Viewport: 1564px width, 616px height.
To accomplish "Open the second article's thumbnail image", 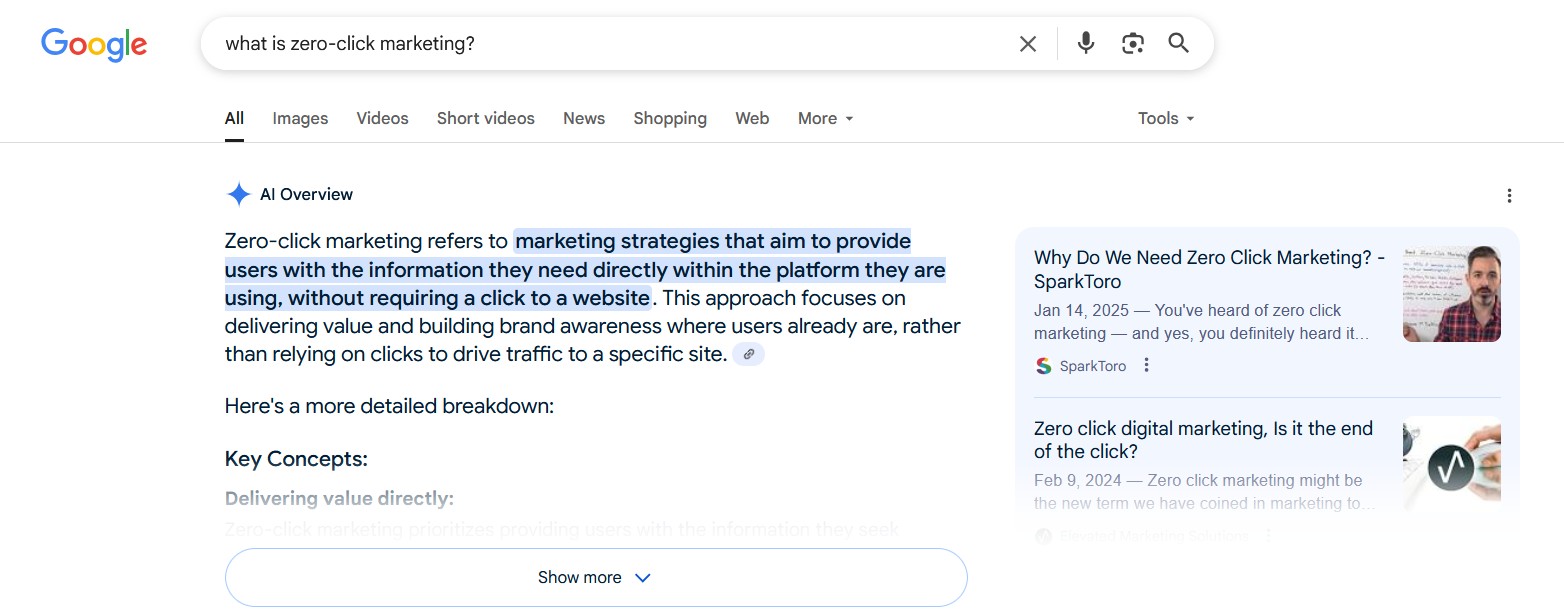I will click(1451, 465).
